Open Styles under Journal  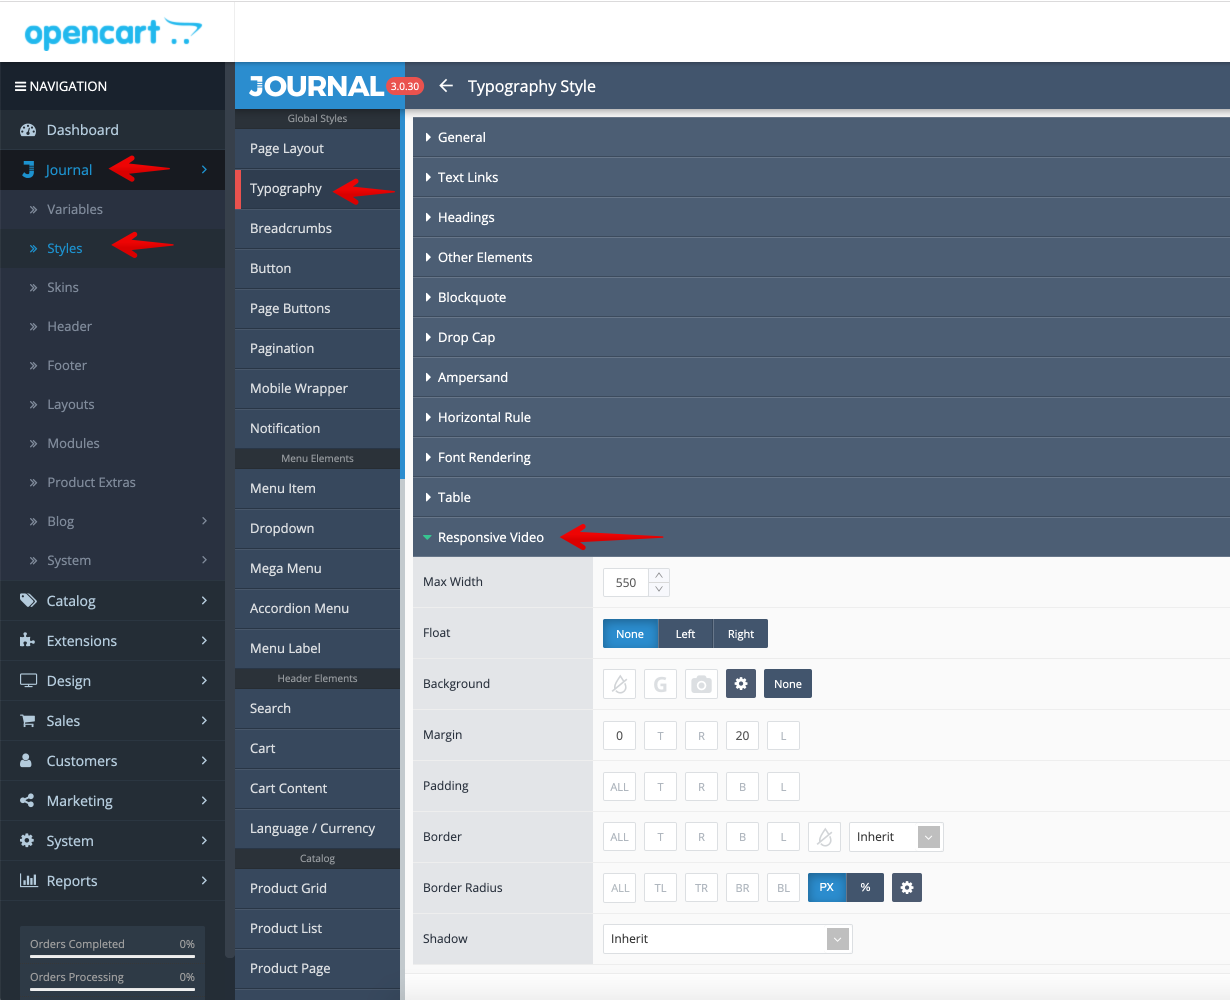point(112,248)
